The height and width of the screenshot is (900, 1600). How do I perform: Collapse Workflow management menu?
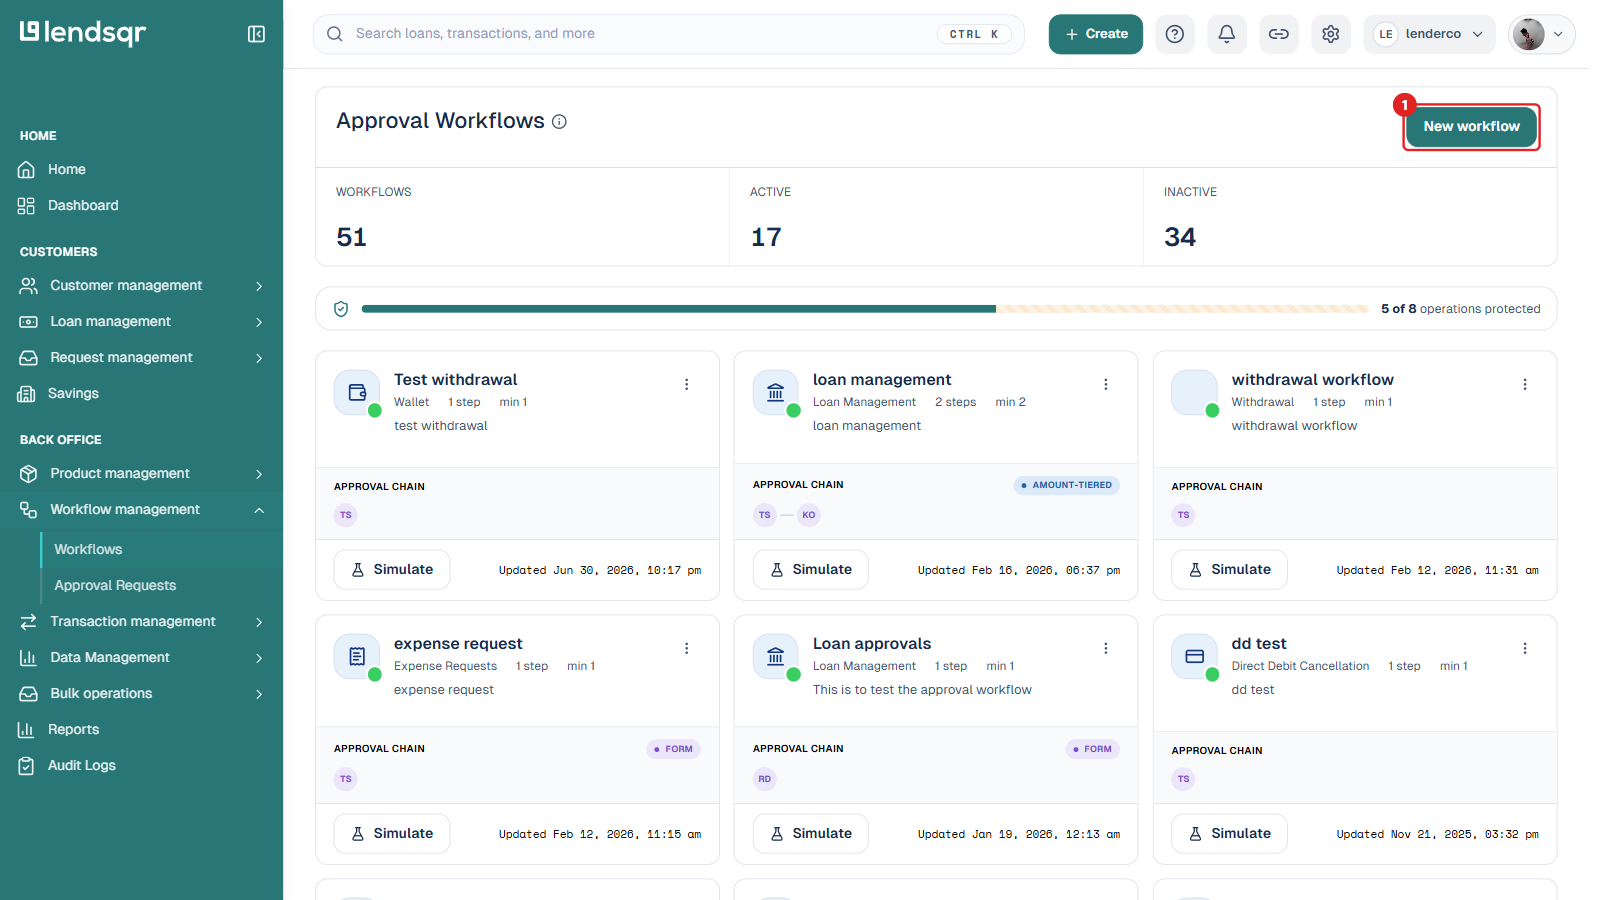(x=141, y=510)
